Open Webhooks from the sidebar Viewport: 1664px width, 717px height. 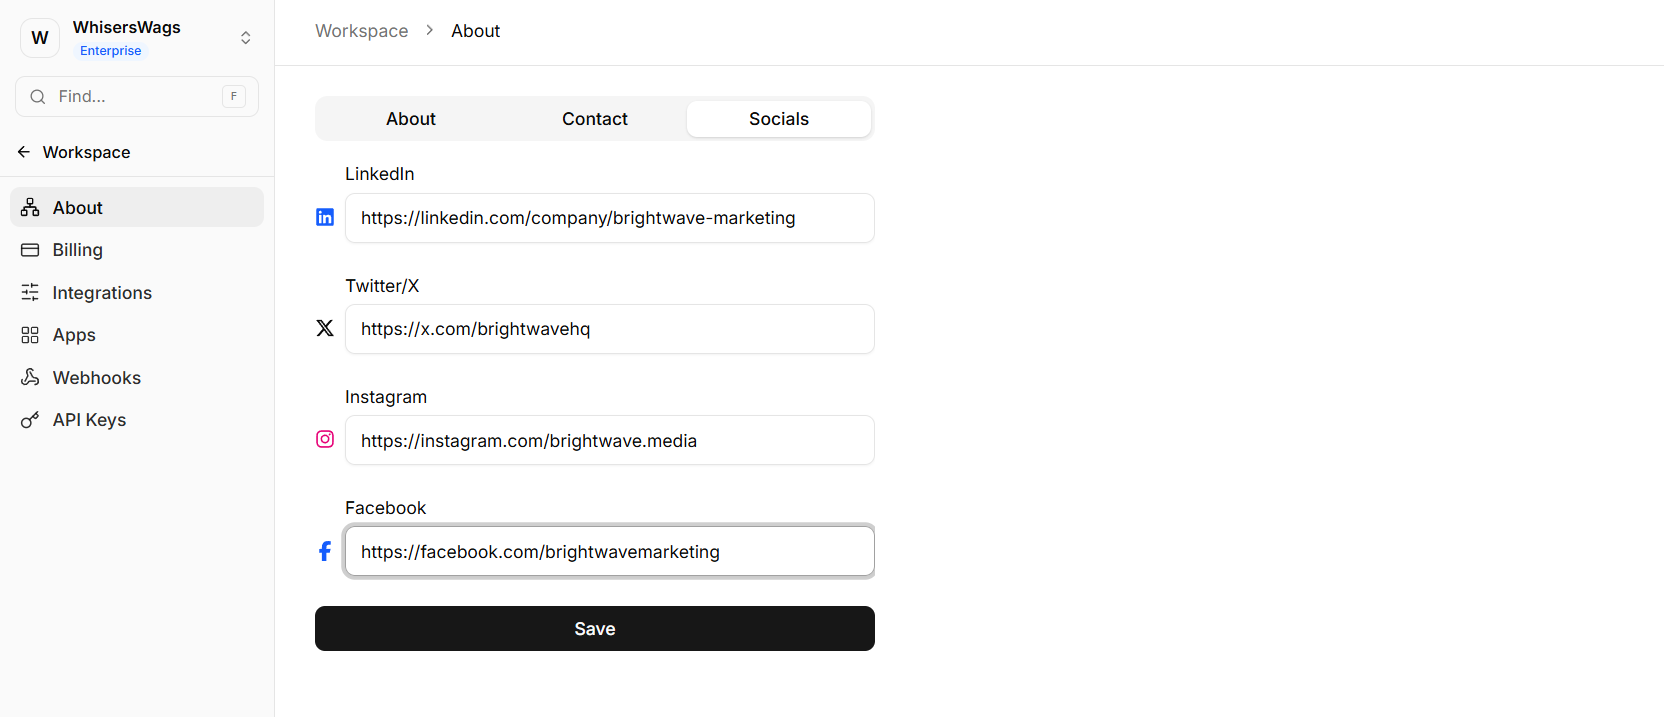coord(96,378)
